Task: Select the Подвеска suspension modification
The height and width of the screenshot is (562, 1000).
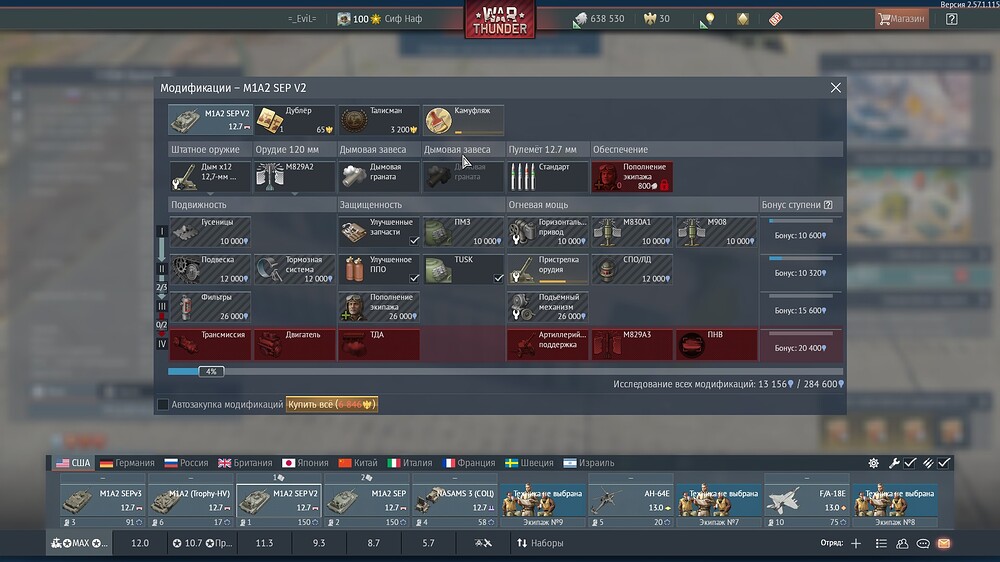Action: [x=210, y=269]
